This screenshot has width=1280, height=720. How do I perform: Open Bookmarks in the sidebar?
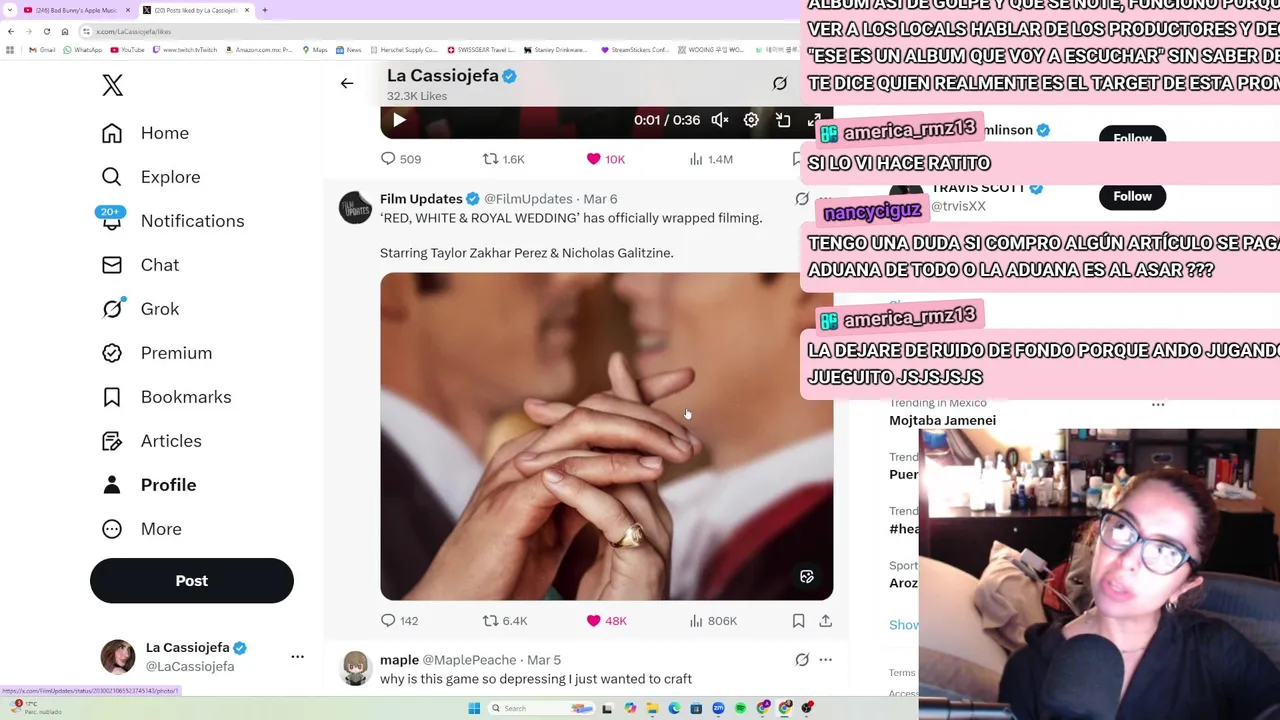point(166,397)
